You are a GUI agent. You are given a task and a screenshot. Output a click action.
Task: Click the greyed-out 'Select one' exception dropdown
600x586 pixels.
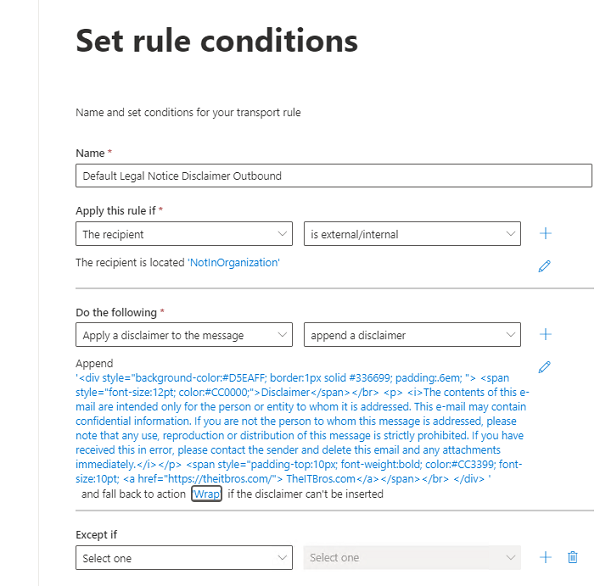point(412,558)
